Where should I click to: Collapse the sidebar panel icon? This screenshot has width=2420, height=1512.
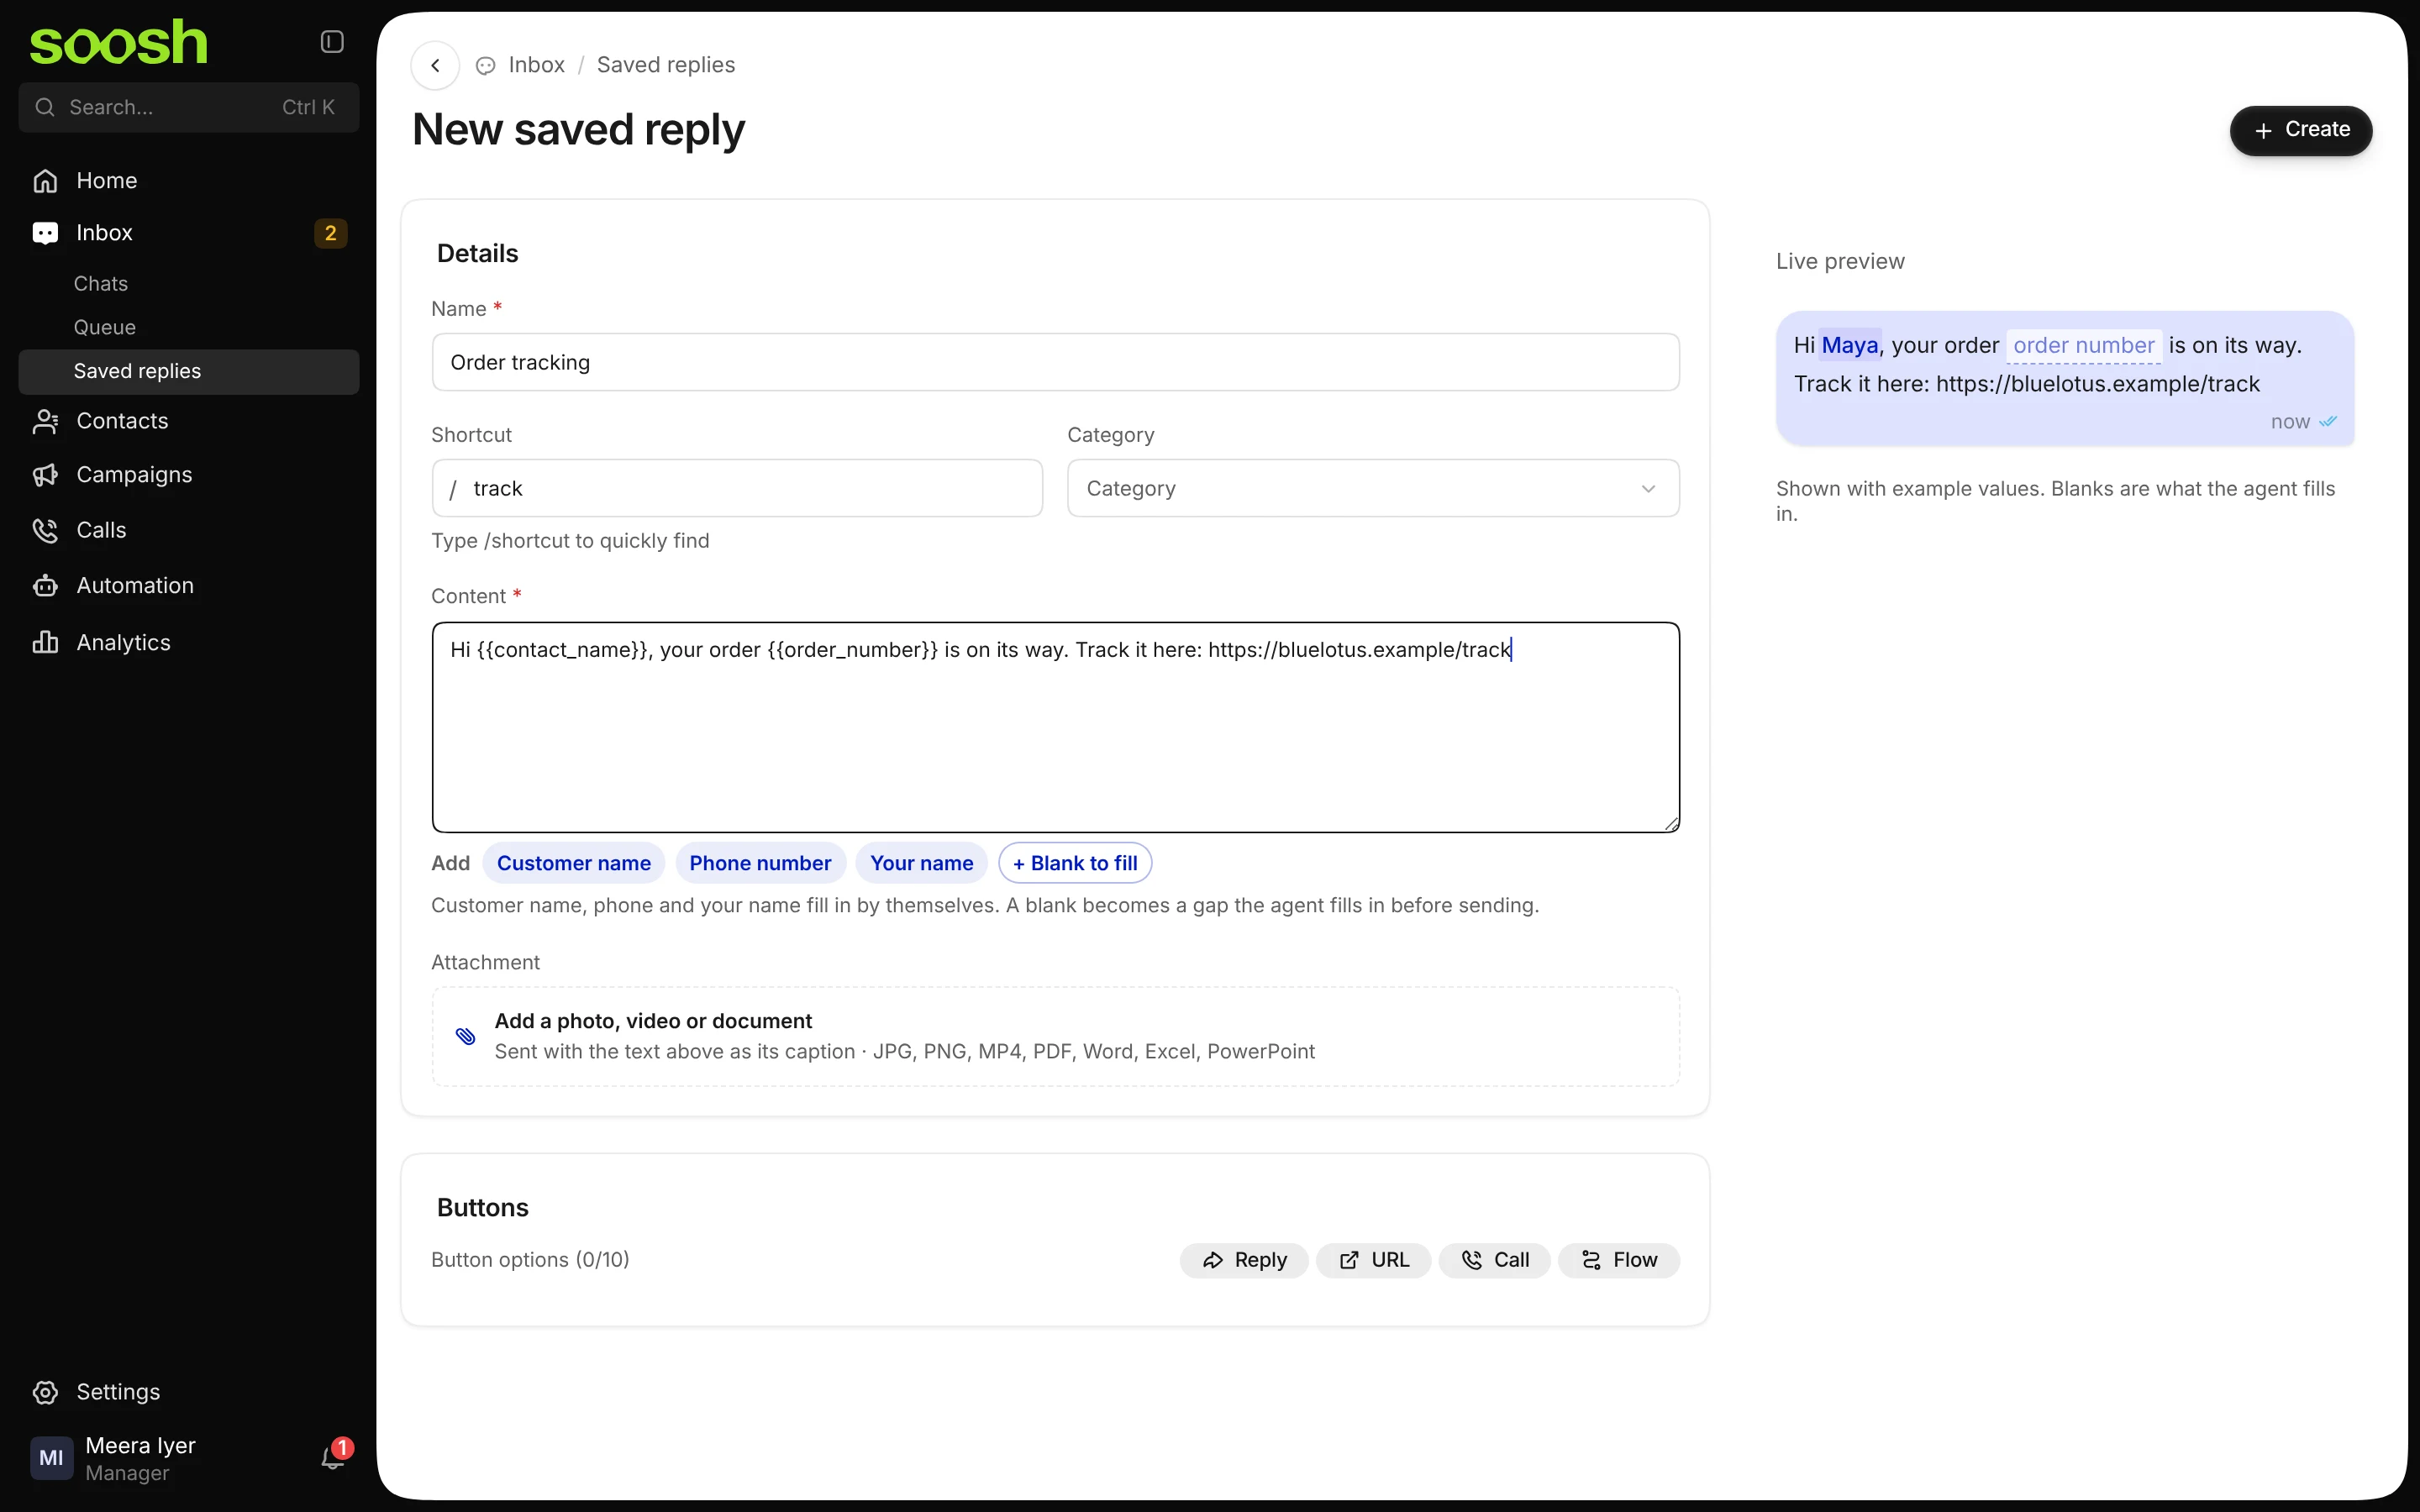click(332, 41)
